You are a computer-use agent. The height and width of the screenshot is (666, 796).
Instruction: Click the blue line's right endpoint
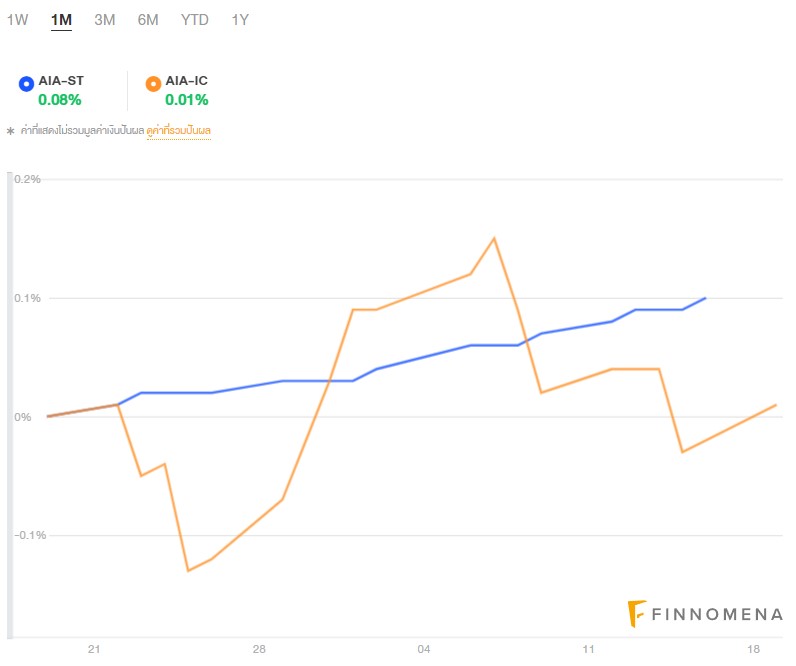(x=706, y=298)
